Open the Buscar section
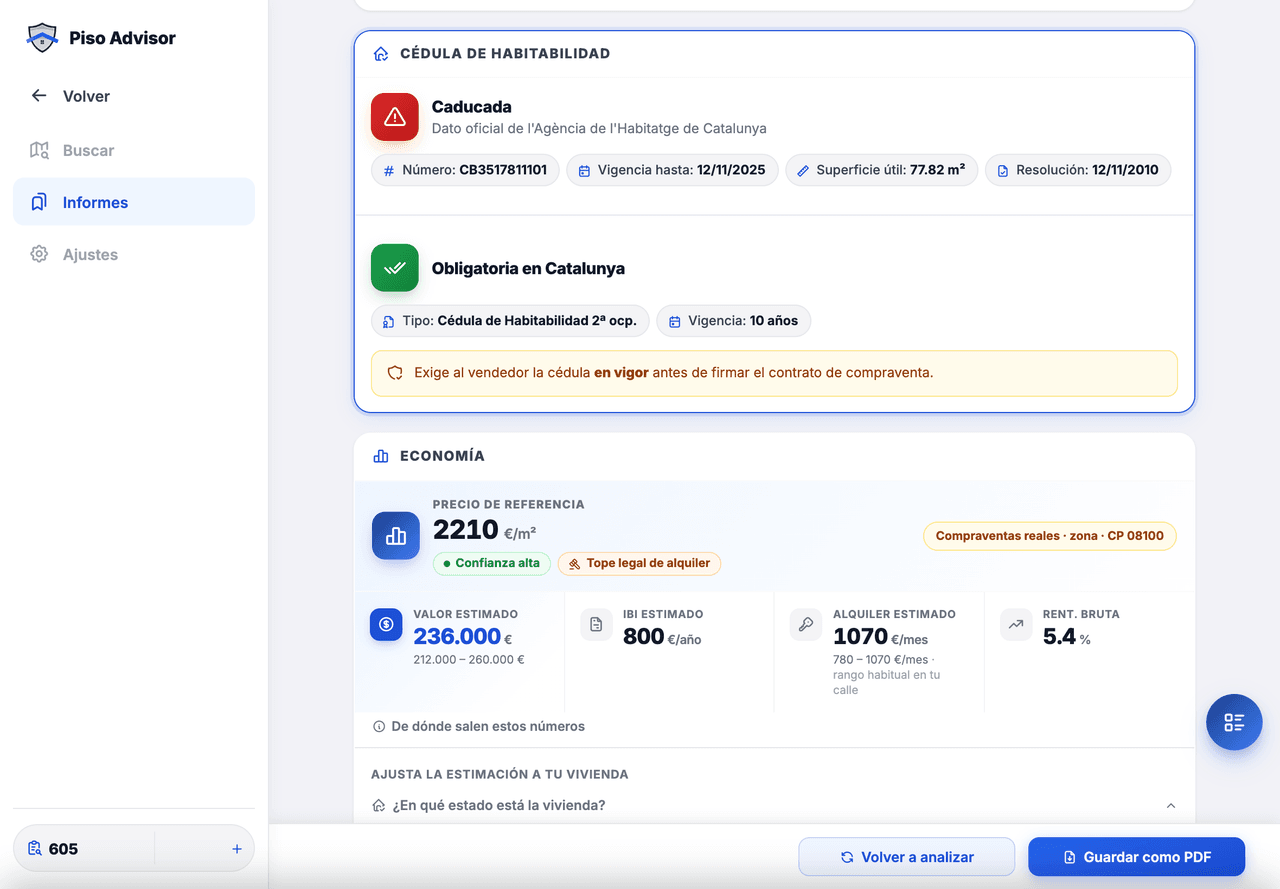Viewport: 1280px width, 889px height. click(x=134, y=150)
